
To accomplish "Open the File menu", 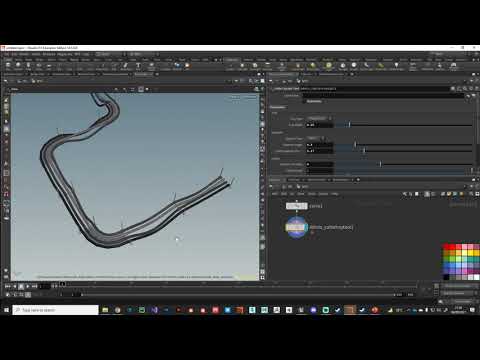I will pos(6,54).
